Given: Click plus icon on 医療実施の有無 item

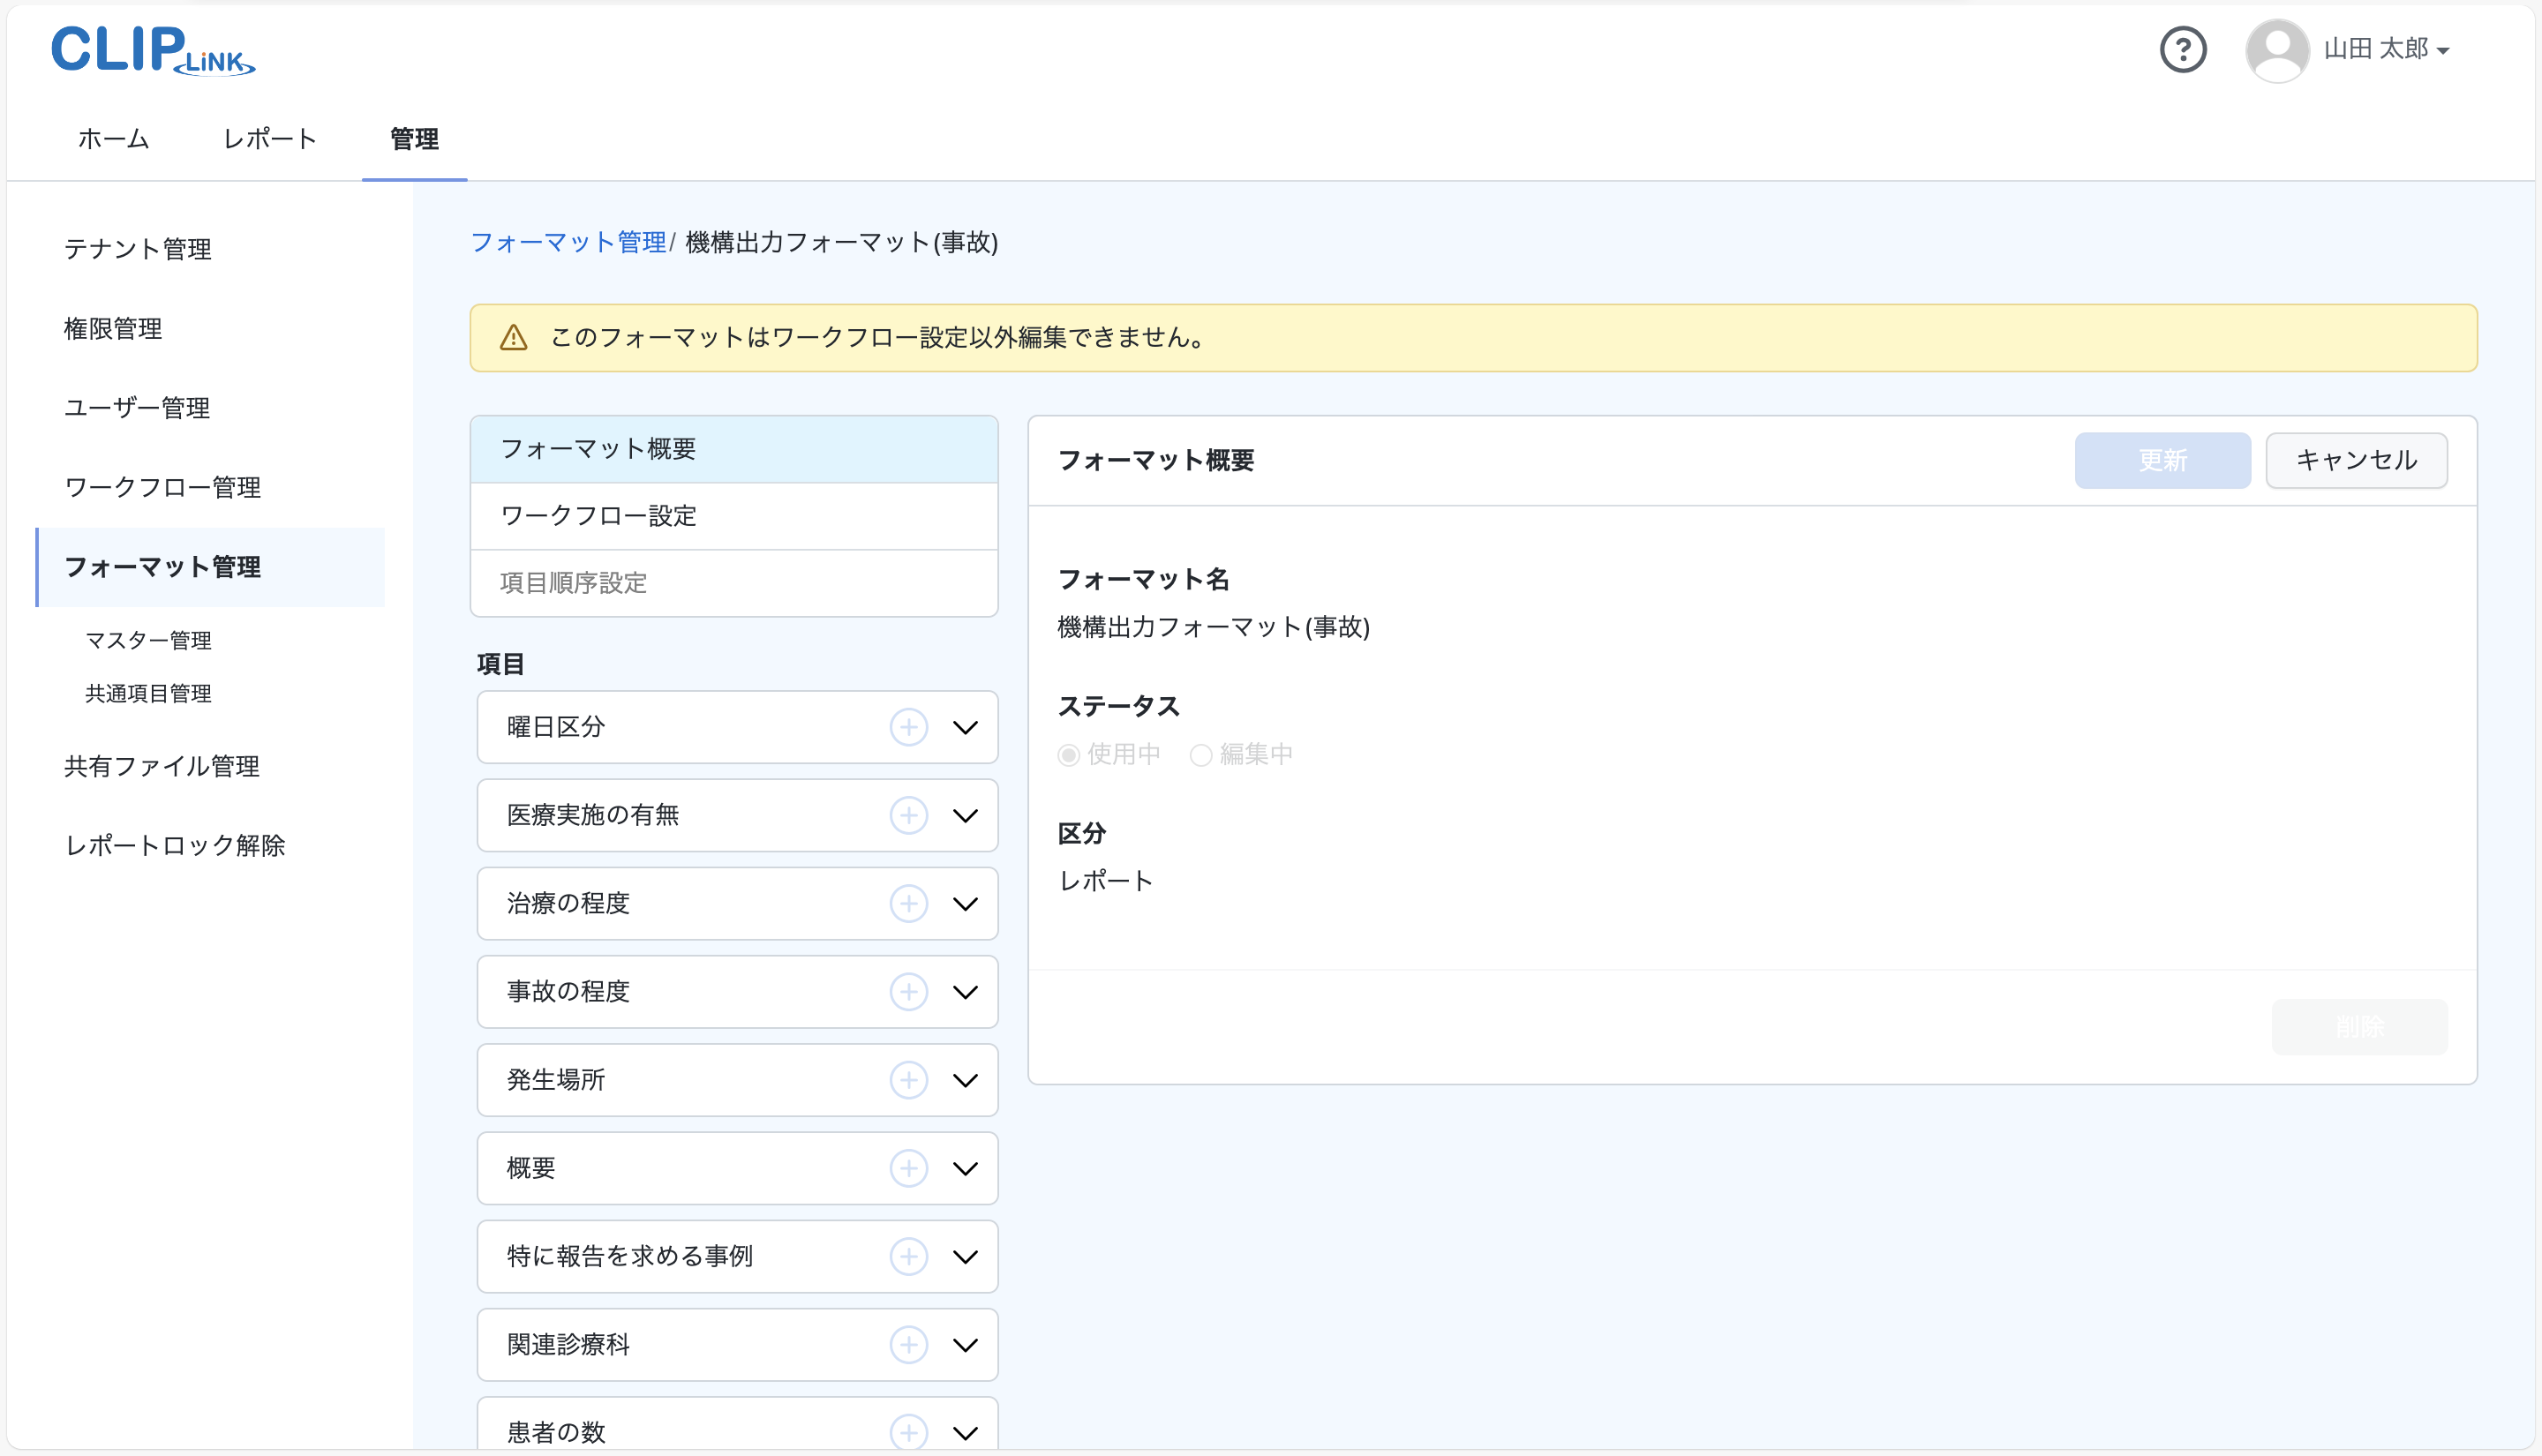Looking at the screenshot, I should pos(908,815).
